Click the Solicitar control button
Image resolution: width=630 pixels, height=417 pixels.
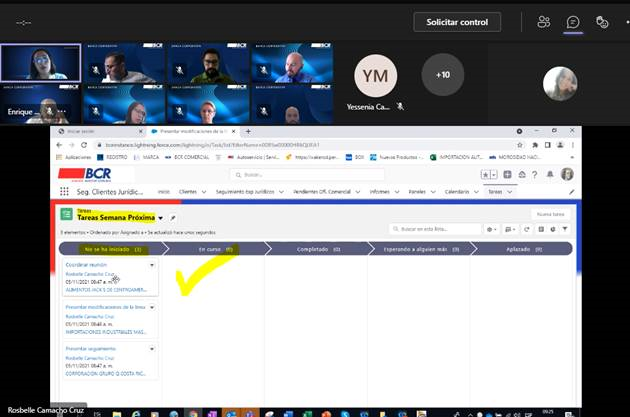point(457,22)
